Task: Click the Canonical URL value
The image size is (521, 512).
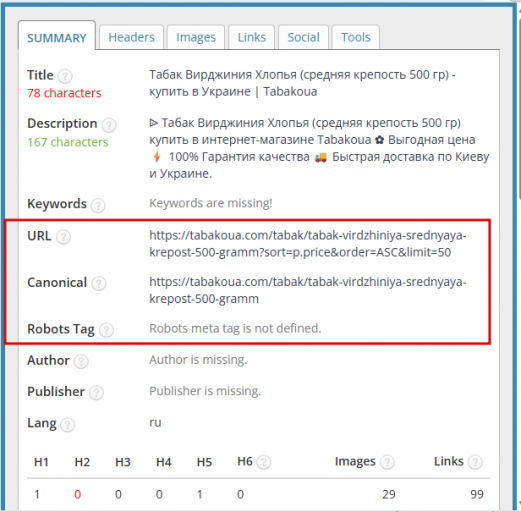Action: [308, 290]
